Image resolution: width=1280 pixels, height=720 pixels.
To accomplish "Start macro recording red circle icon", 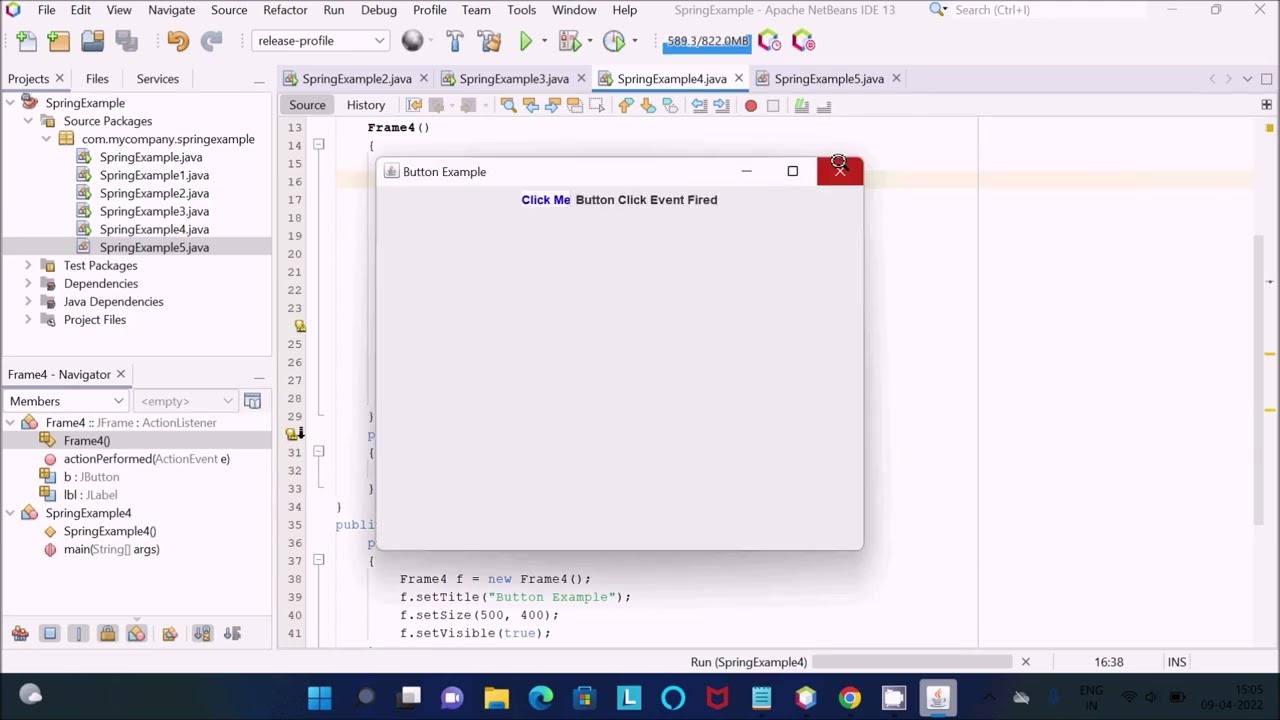I will point(751,105).
